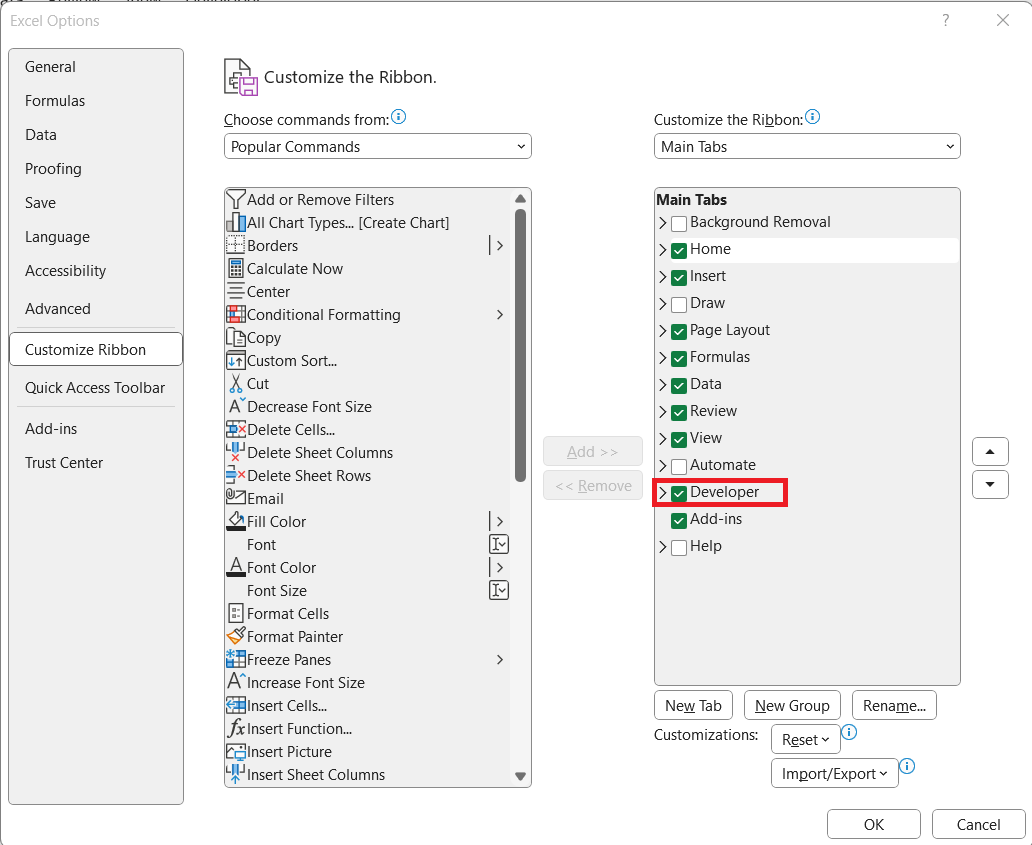Viewport: 1032px width, 845px height.
Task: Click the info icon next to Reset
Action: point(850,732)
